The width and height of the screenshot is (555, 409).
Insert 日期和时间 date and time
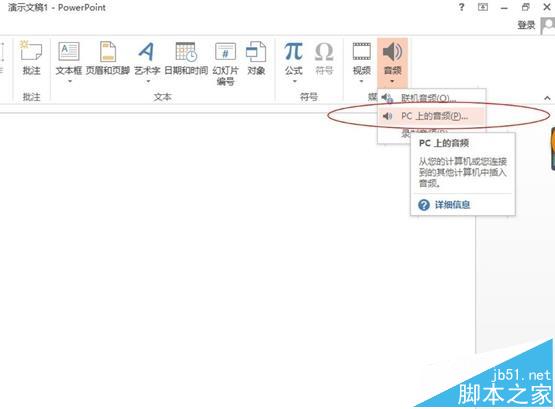click(186, 58)
